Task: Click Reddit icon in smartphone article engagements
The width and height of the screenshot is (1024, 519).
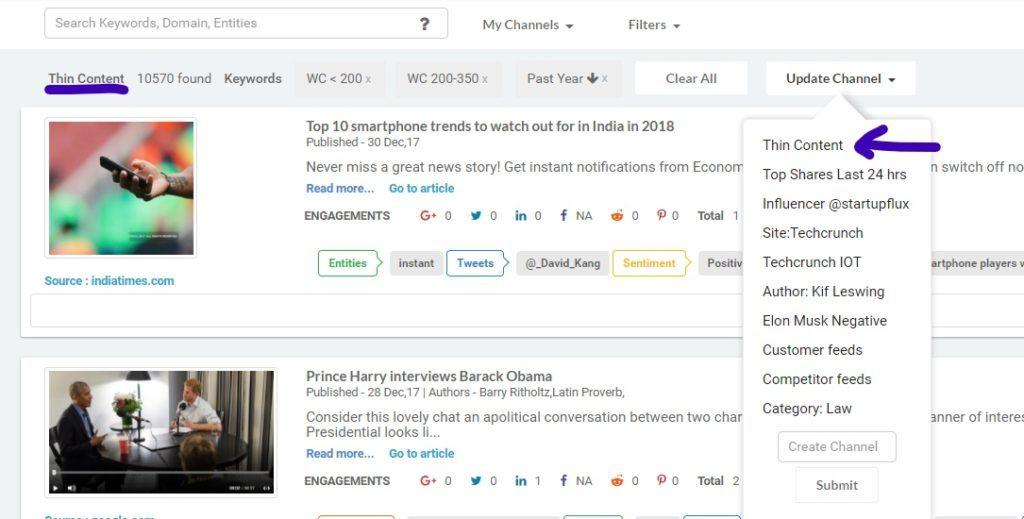Action: (x=616, y=215)
